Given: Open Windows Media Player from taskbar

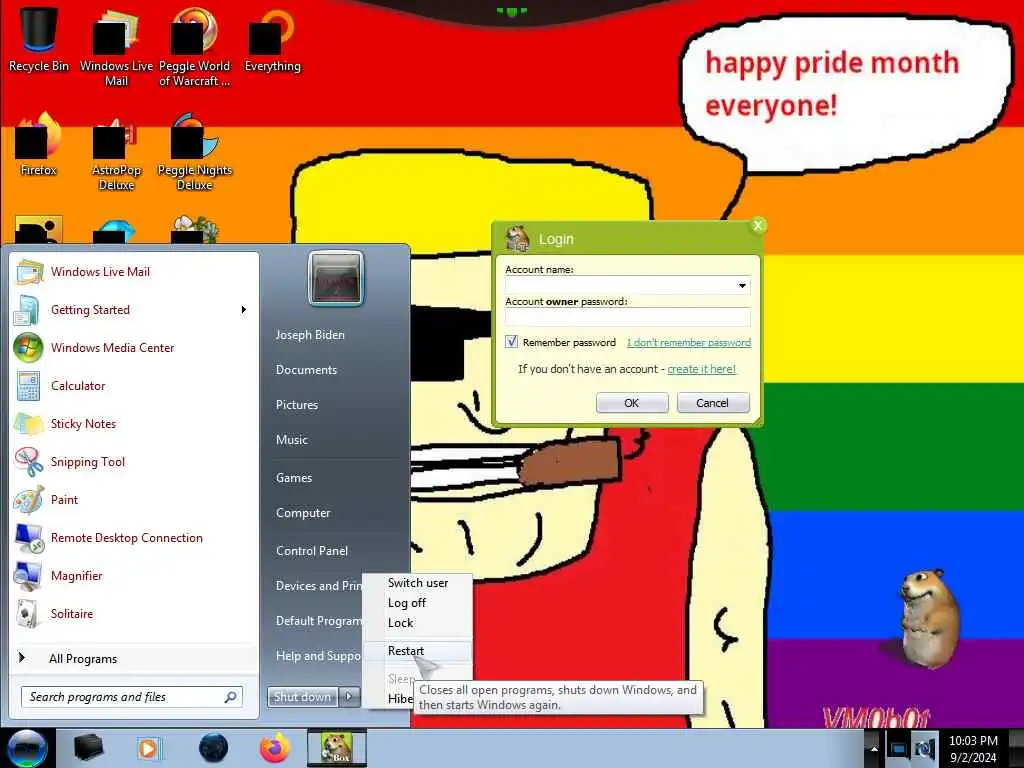Looking at the screenshot, I should pyautogui.click(x=149, y=748).
